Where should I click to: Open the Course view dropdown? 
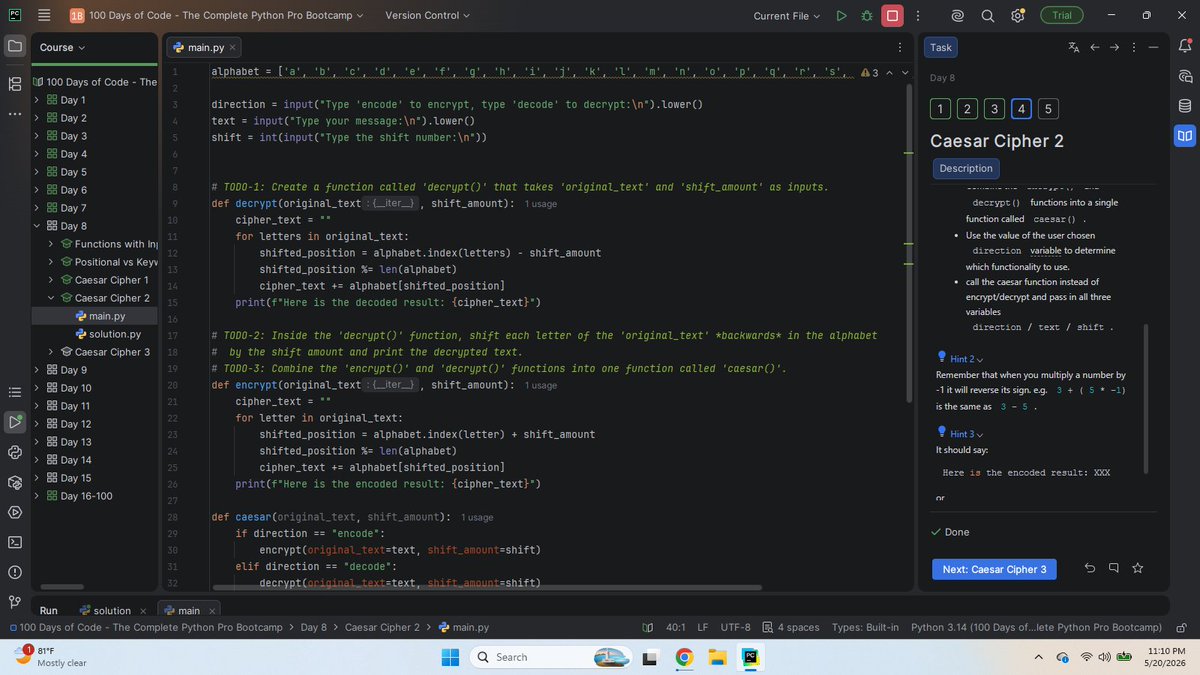click(62, 47)
